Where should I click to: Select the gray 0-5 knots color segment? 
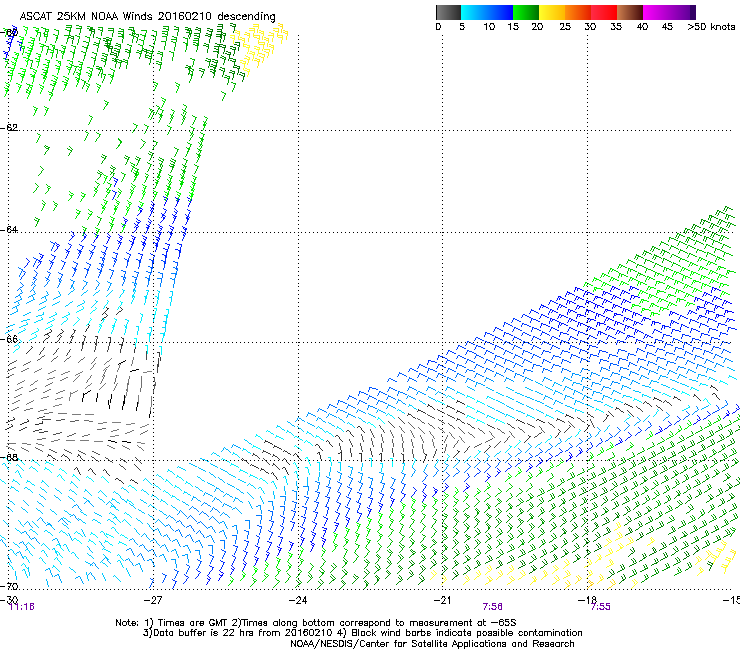click(448, 12)
